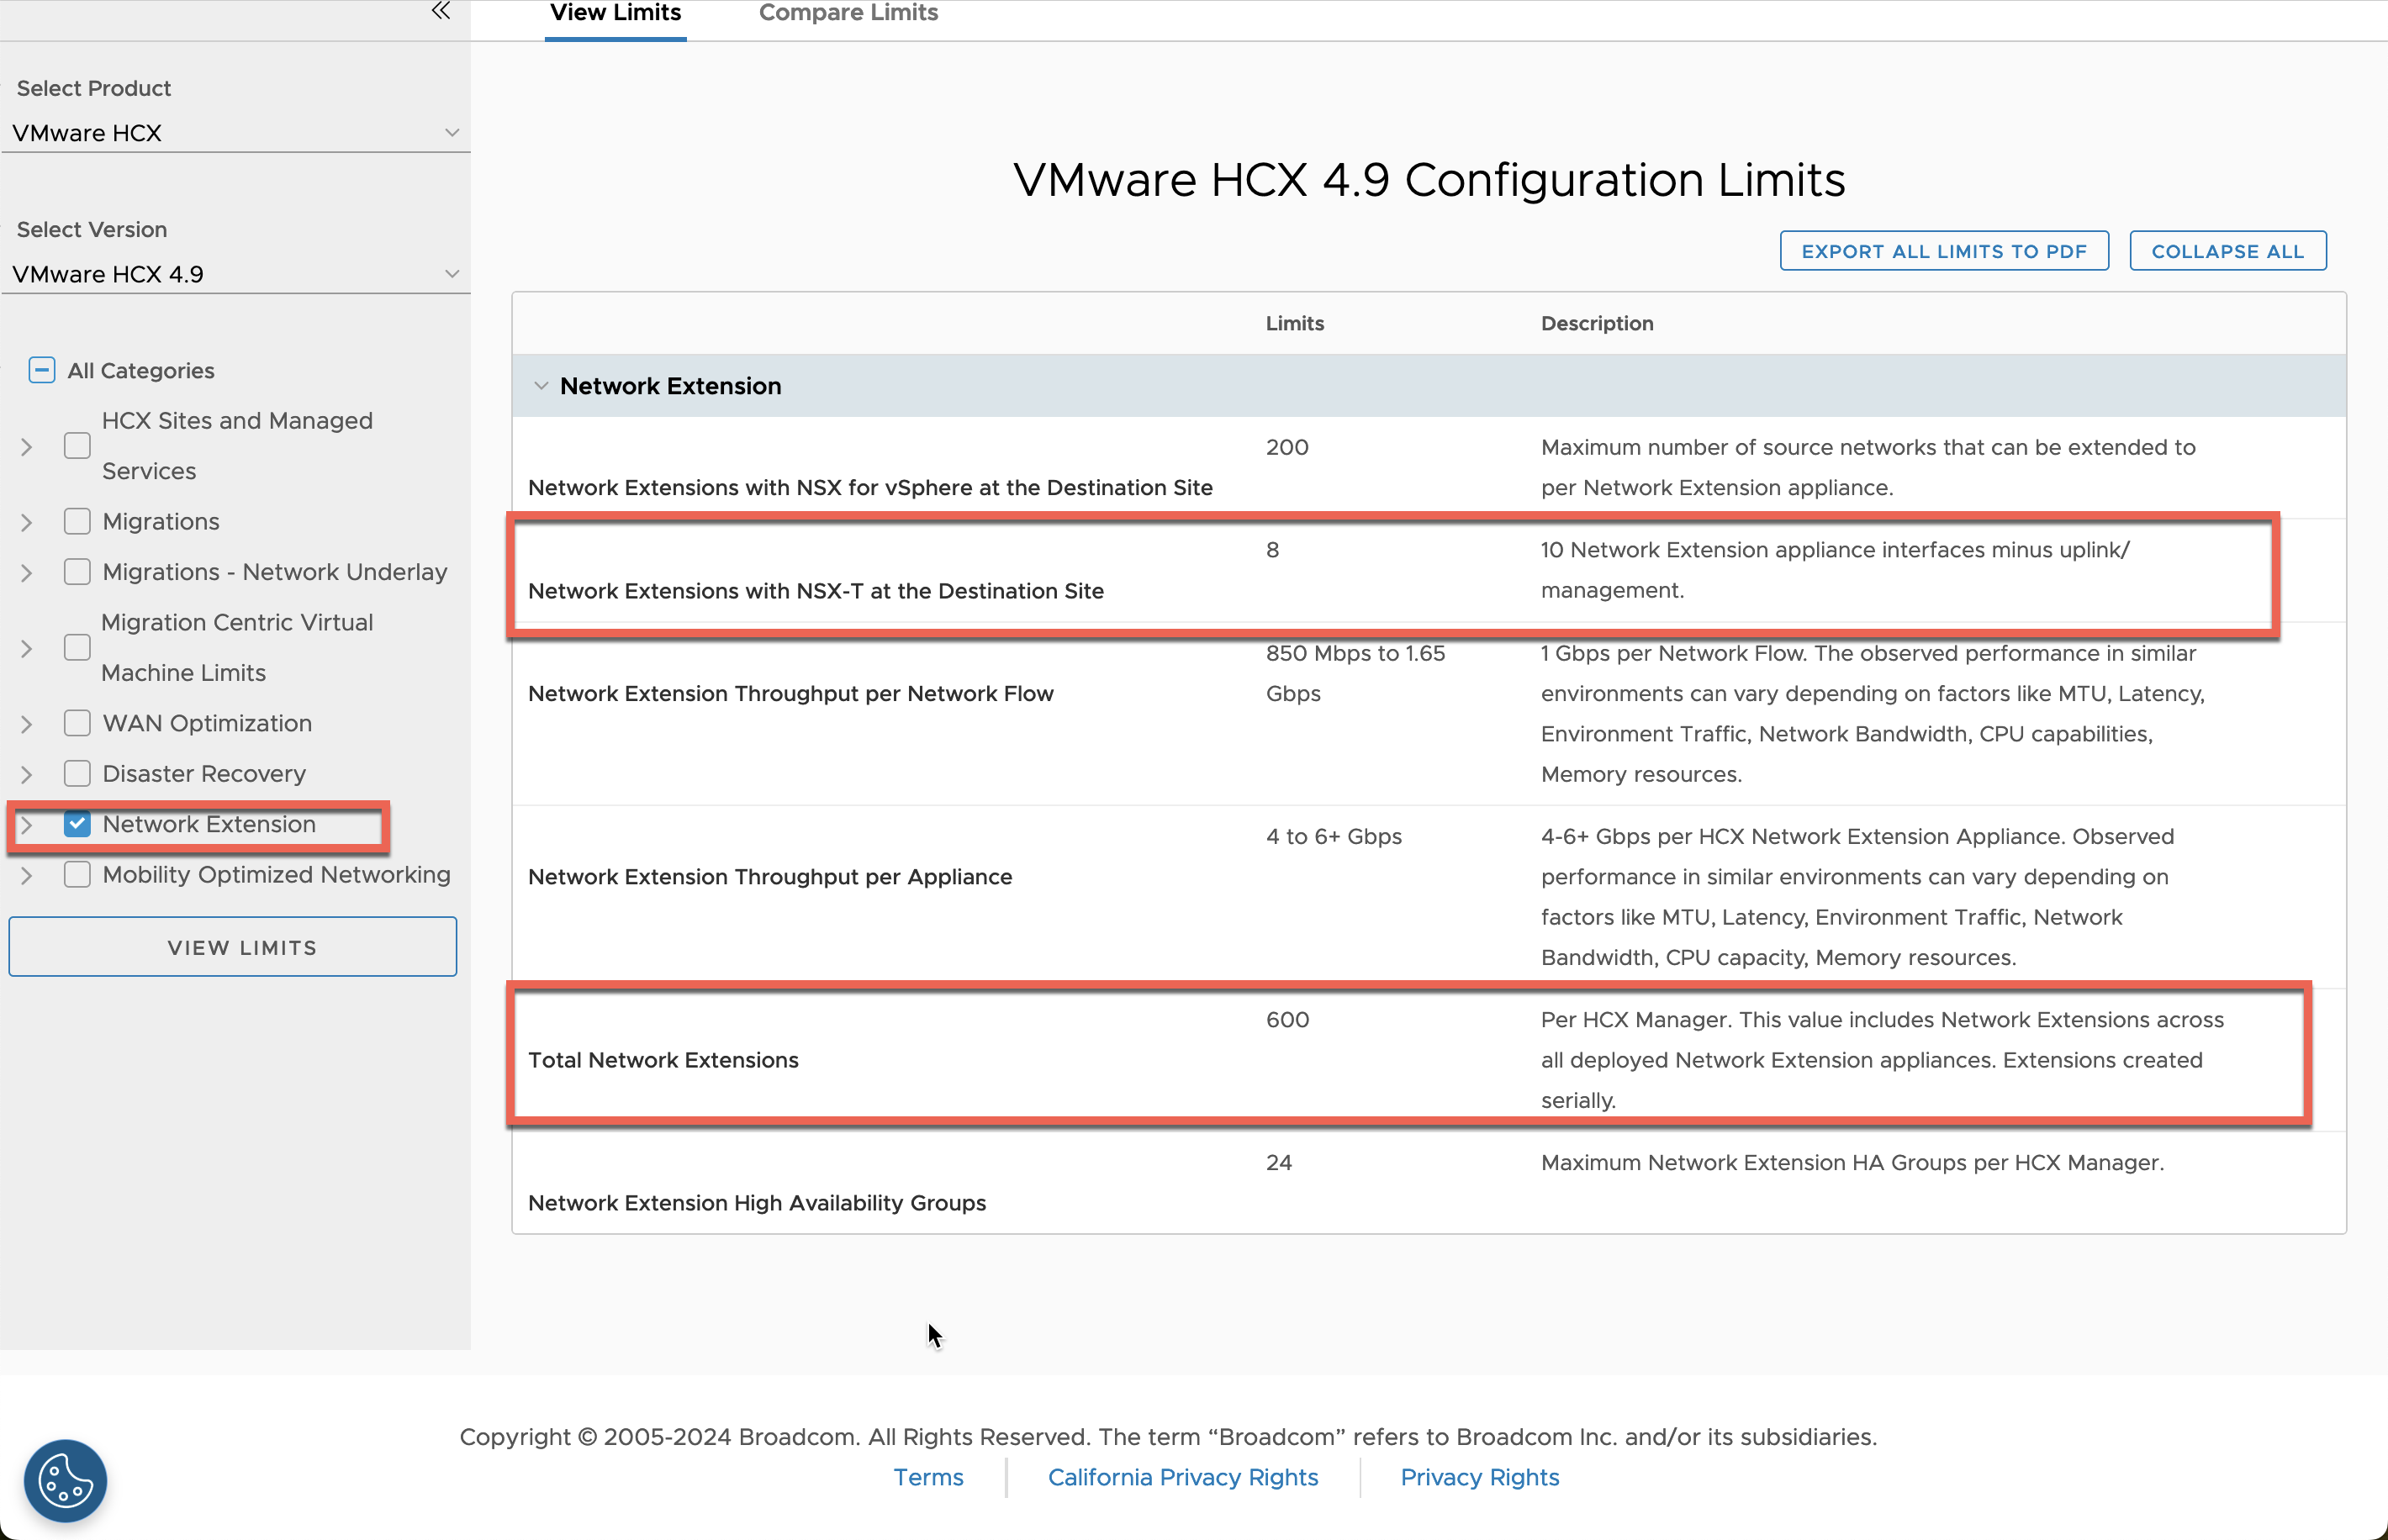Expand the Migrations category tree

[25, 521]
